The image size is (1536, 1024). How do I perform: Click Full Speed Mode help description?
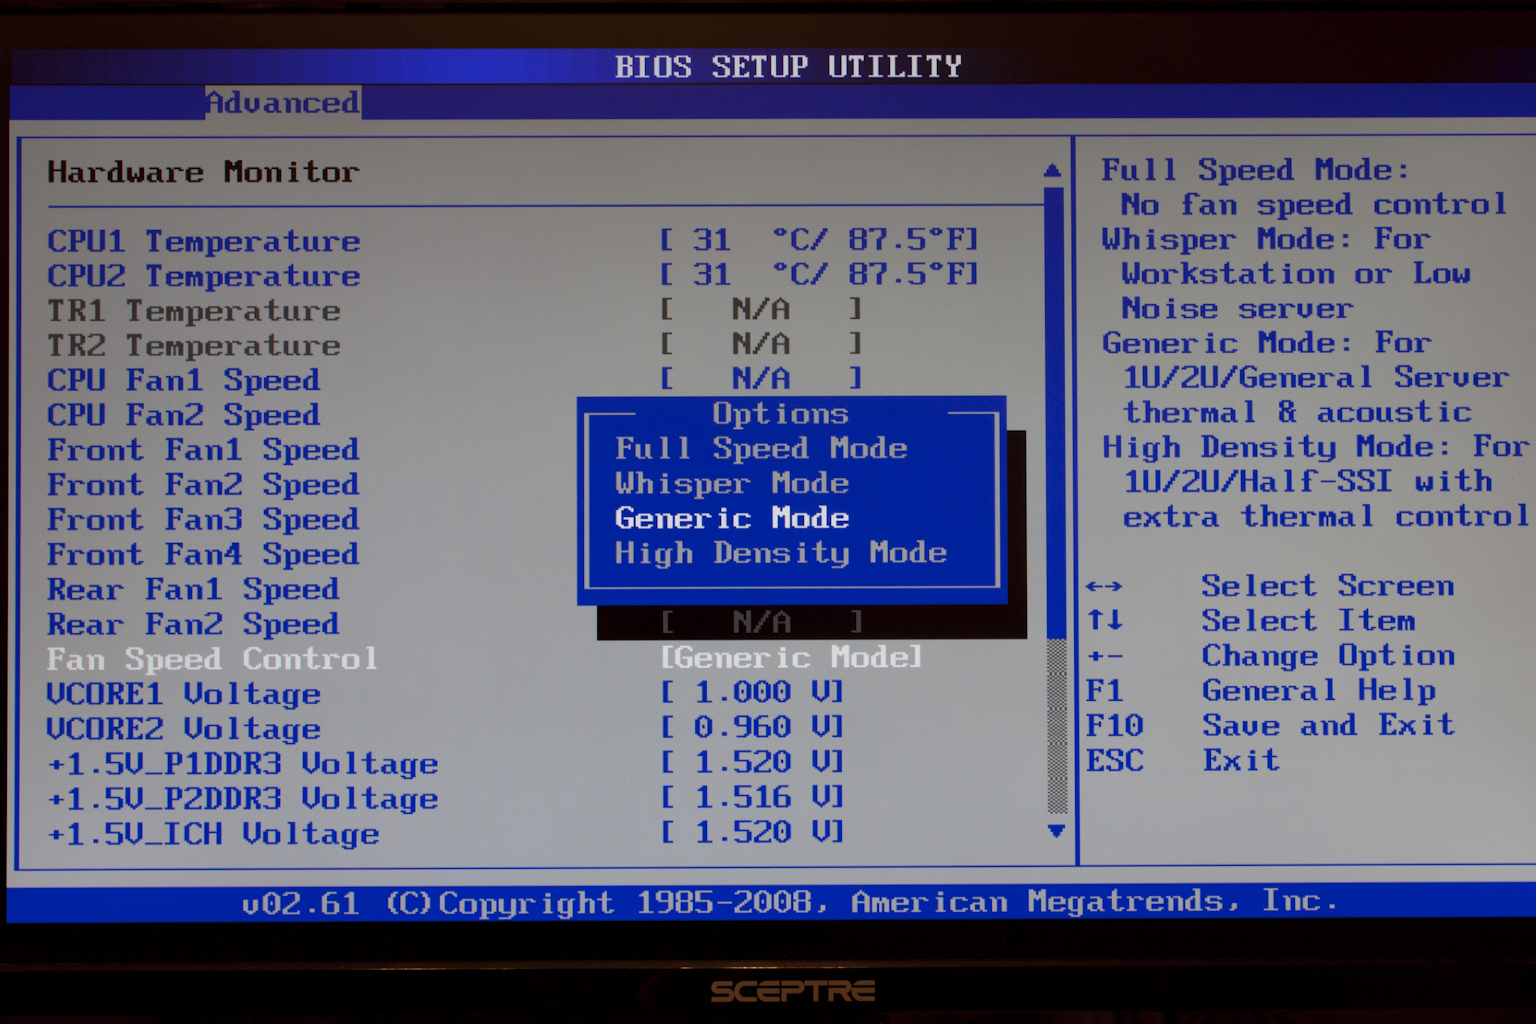(1304, 187)
